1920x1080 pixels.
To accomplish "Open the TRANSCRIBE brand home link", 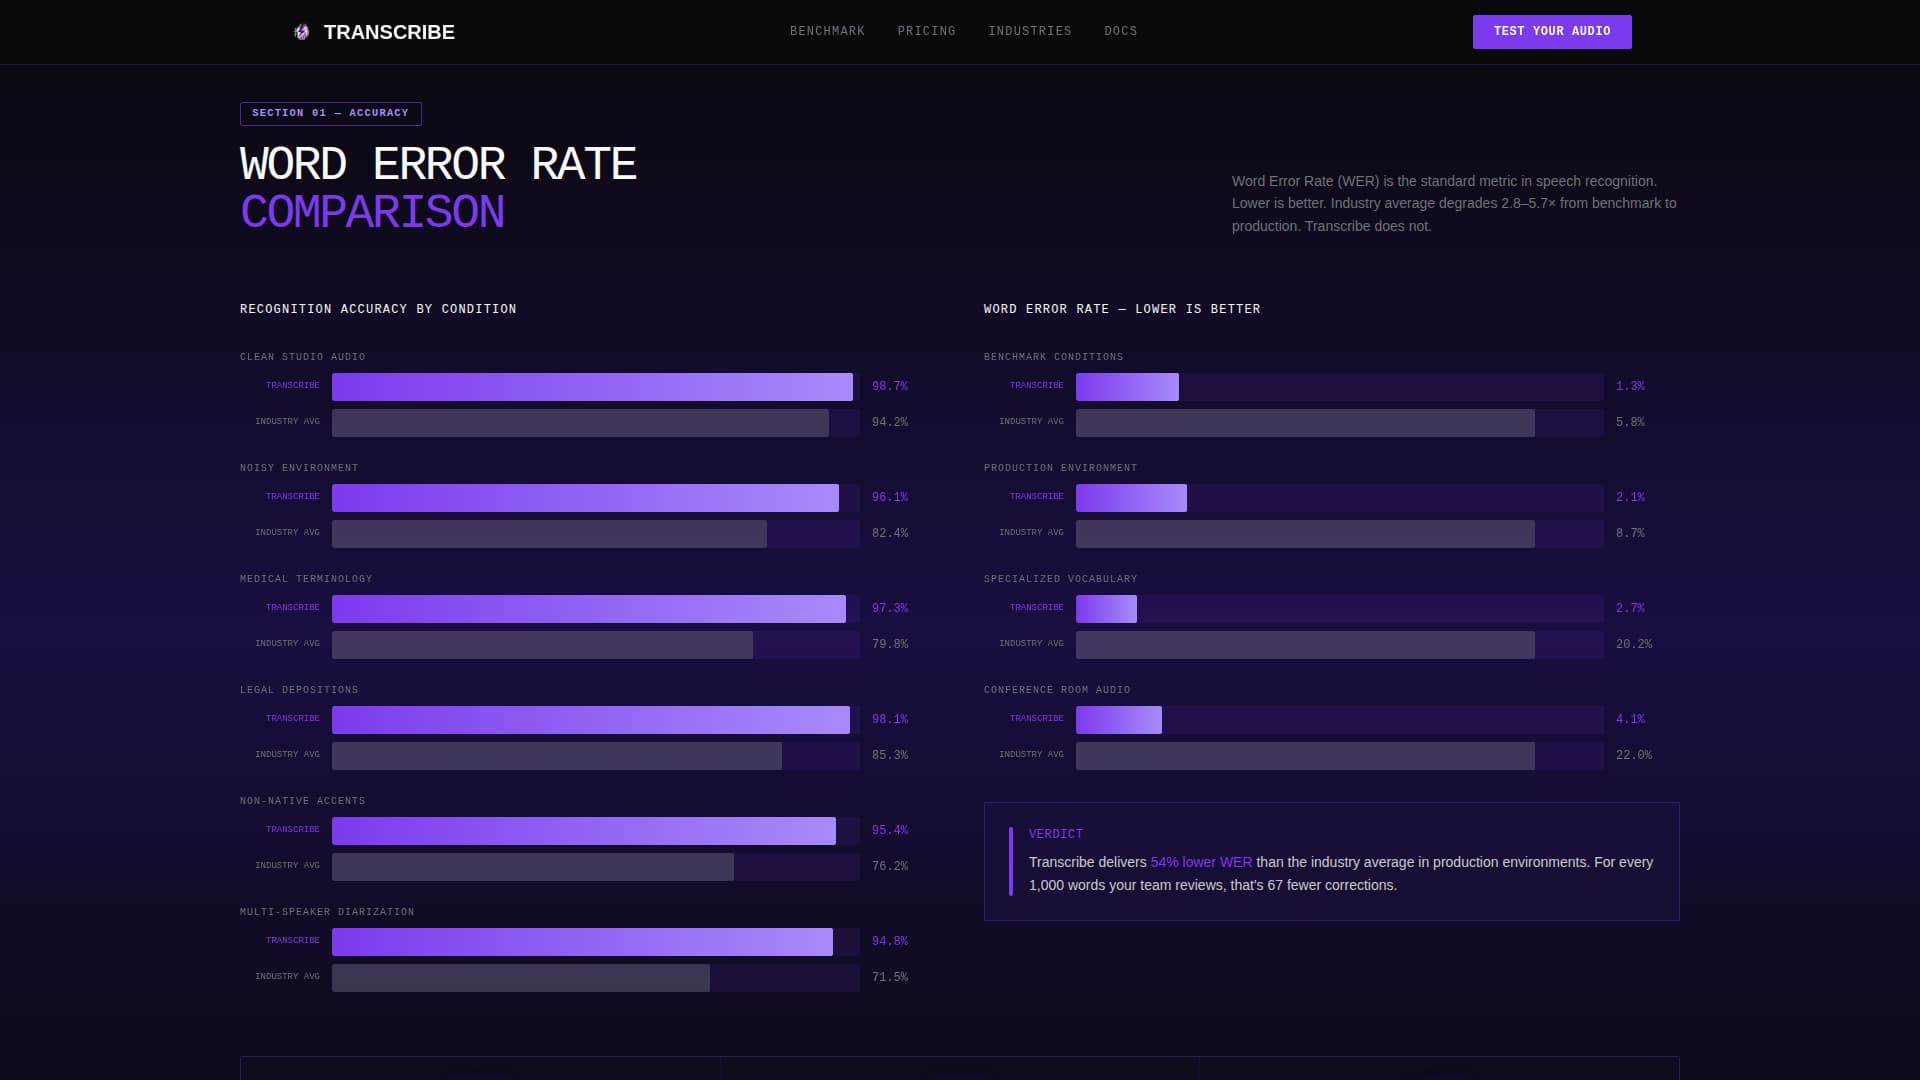I will coord(373,32).
